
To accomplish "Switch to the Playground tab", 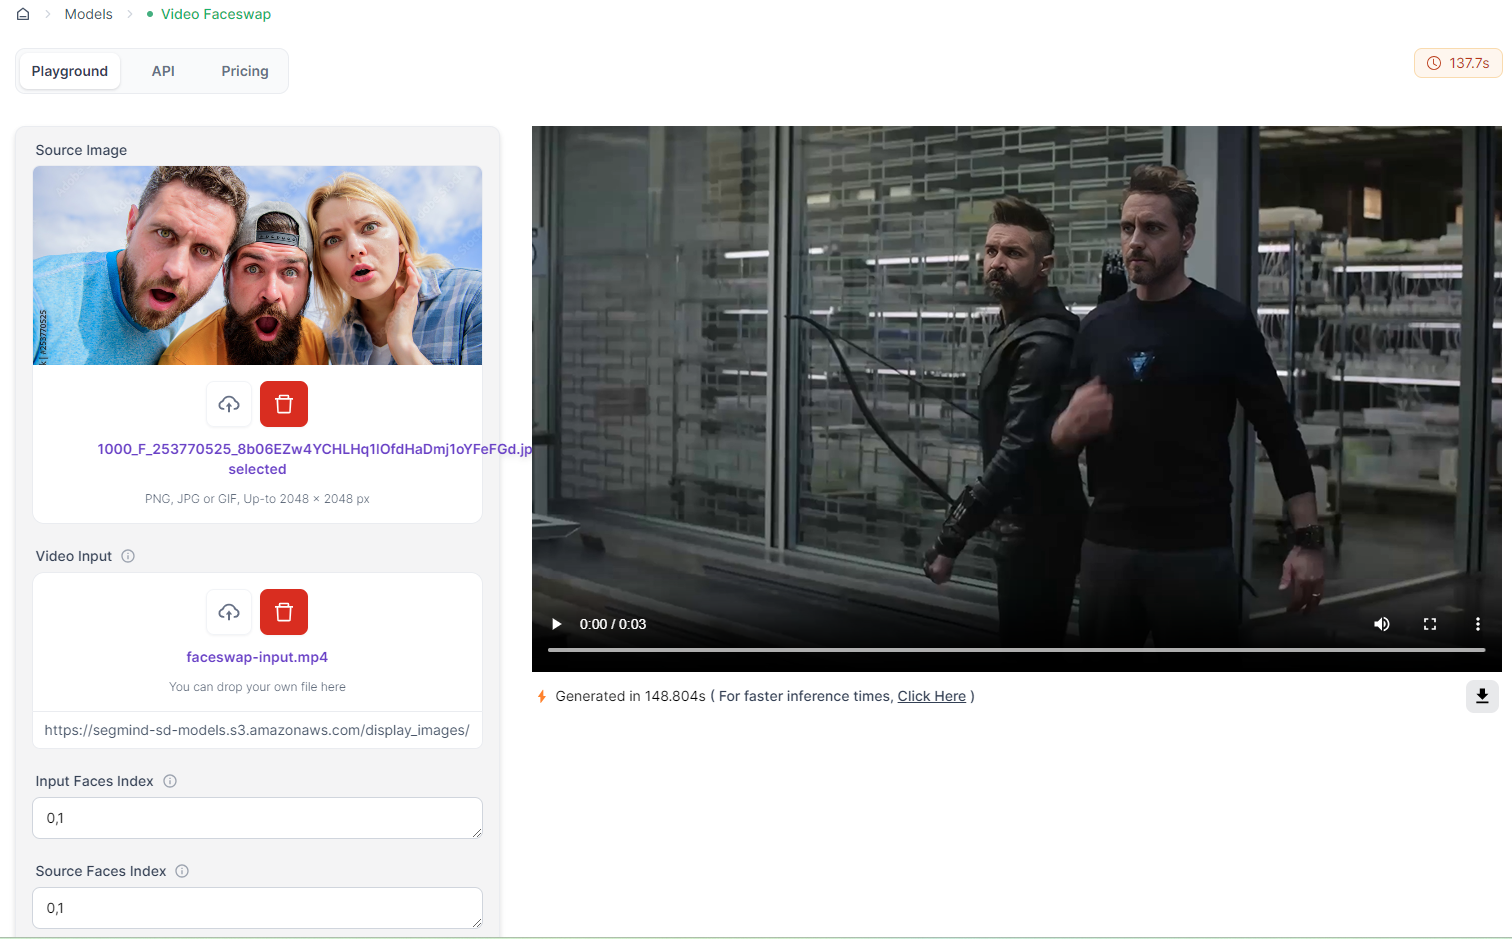I will [70, 71].
